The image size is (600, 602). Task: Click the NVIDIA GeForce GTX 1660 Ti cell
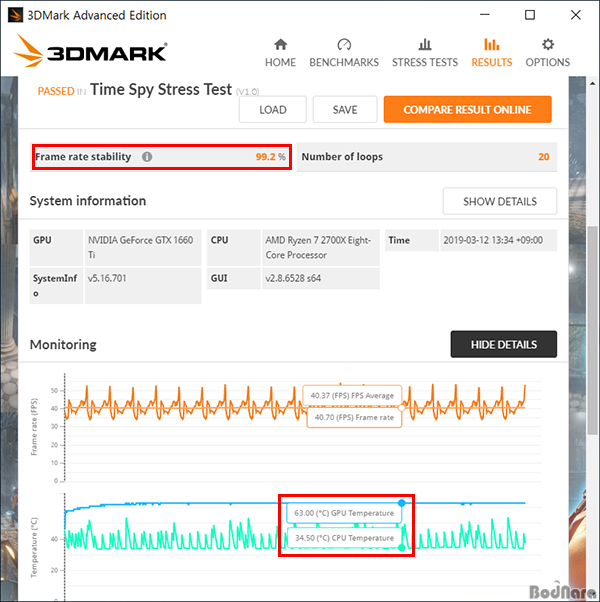coord(143,248)
